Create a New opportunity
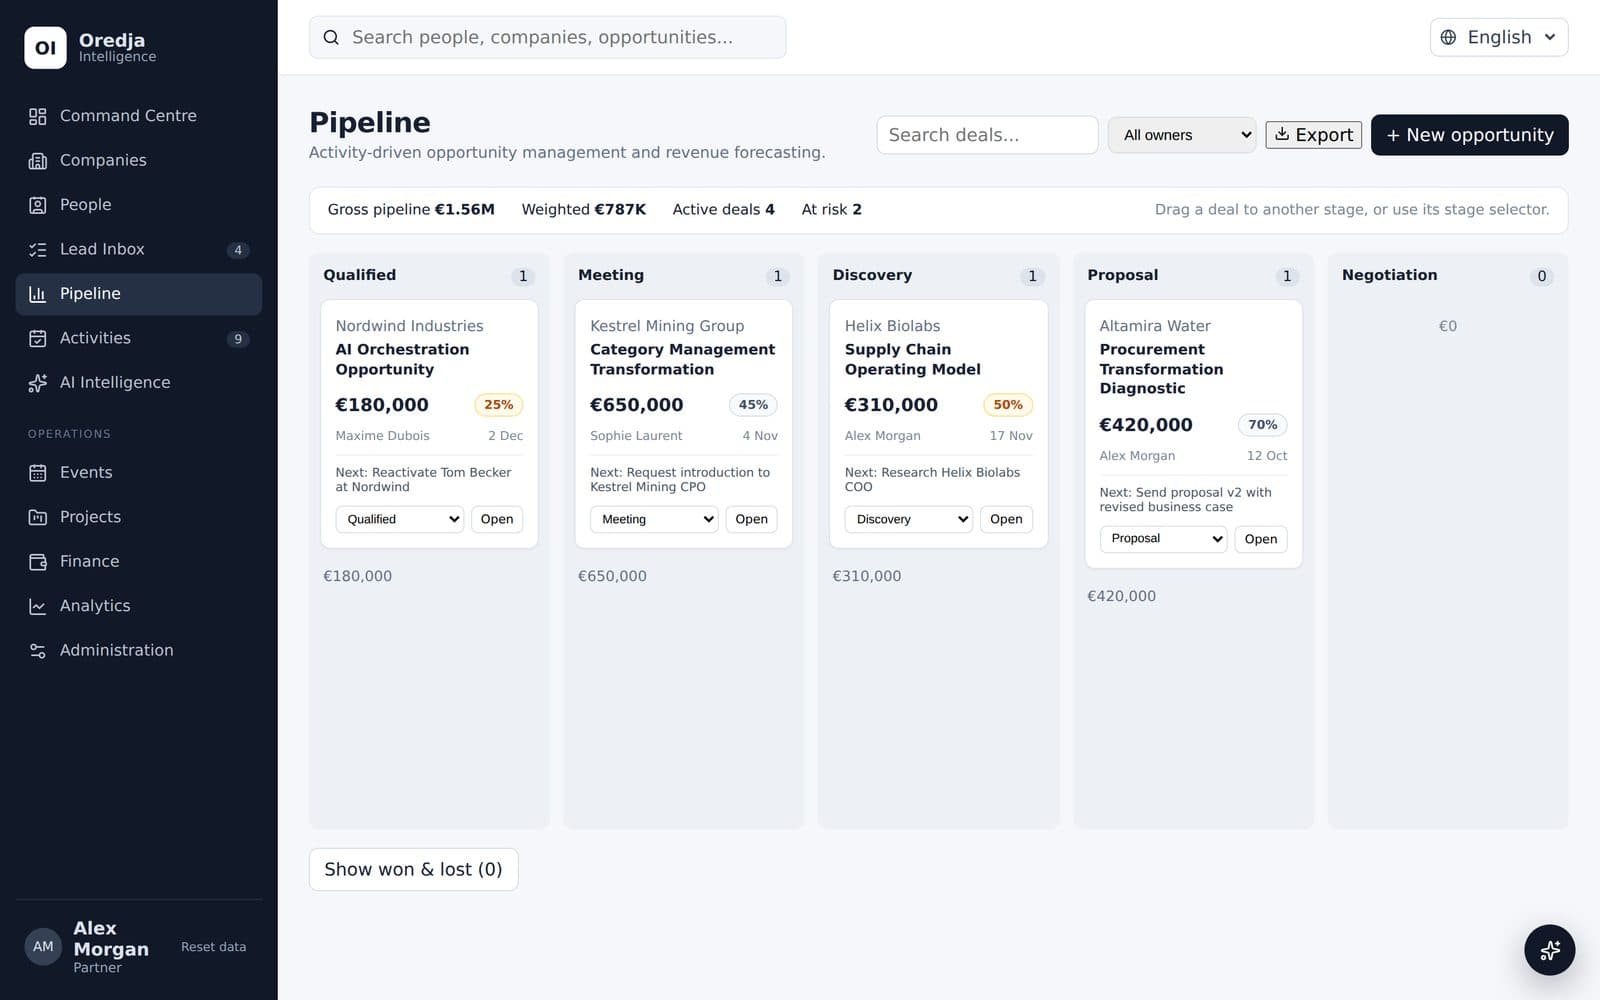Viewport: 1600px width, 1000px height. (1469, 135)
